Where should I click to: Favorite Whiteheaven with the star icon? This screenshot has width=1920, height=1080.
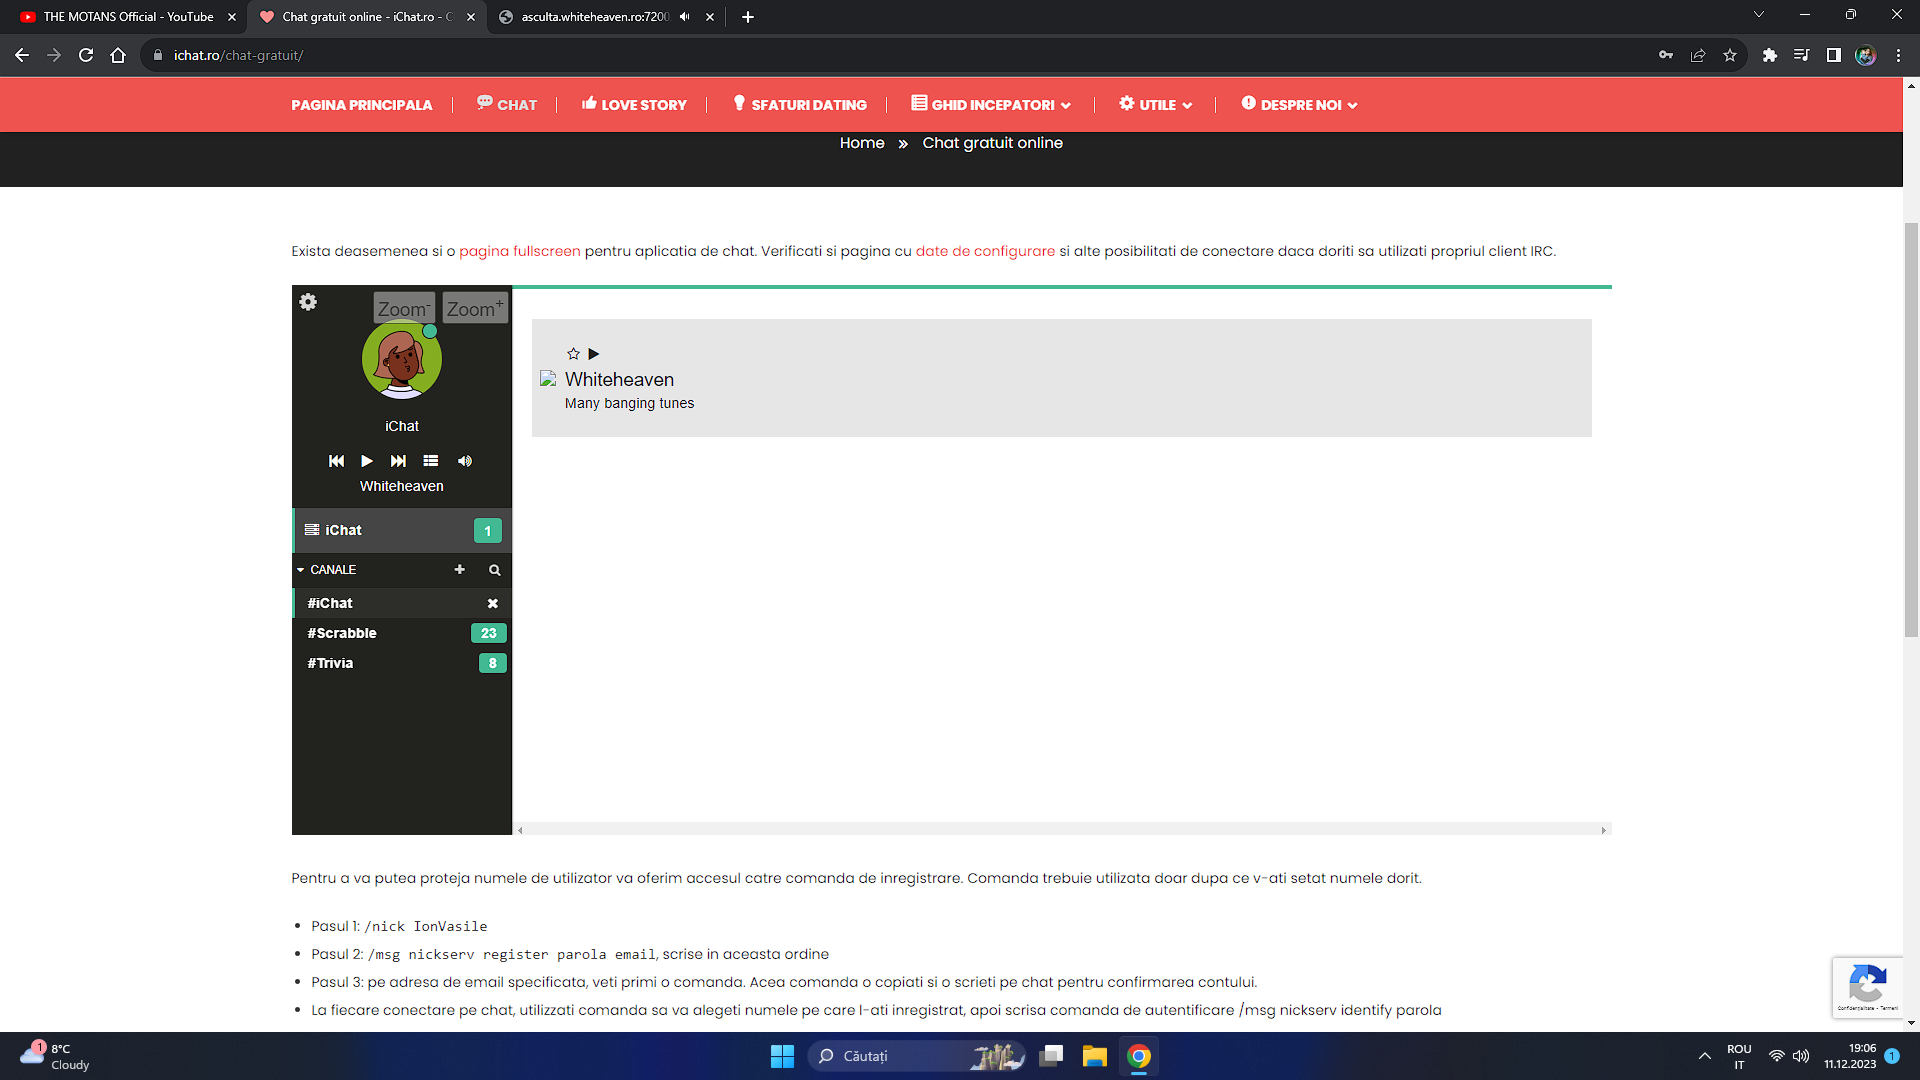(573, 354)
